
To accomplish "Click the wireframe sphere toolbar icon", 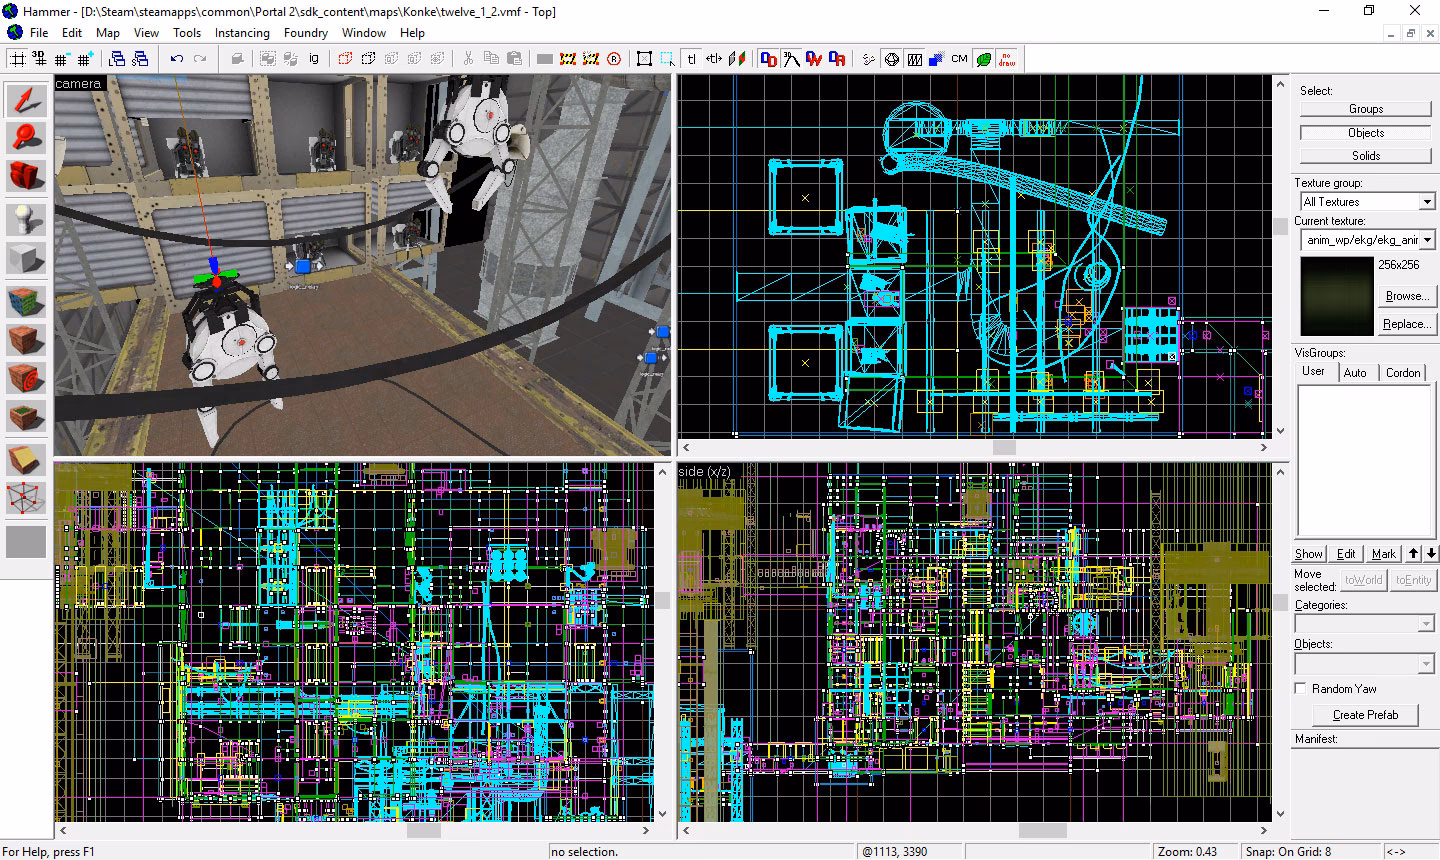I will (892, 59).
